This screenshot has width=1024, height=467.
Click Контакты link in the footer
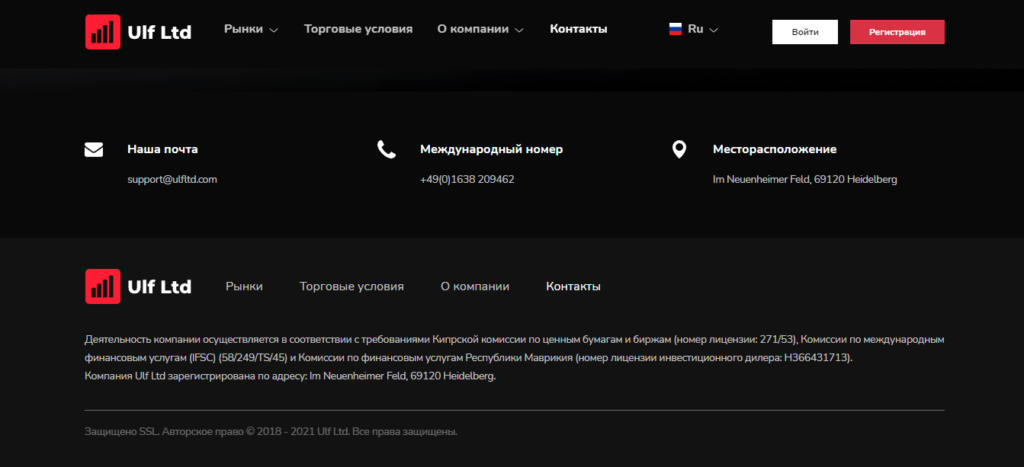573,287
